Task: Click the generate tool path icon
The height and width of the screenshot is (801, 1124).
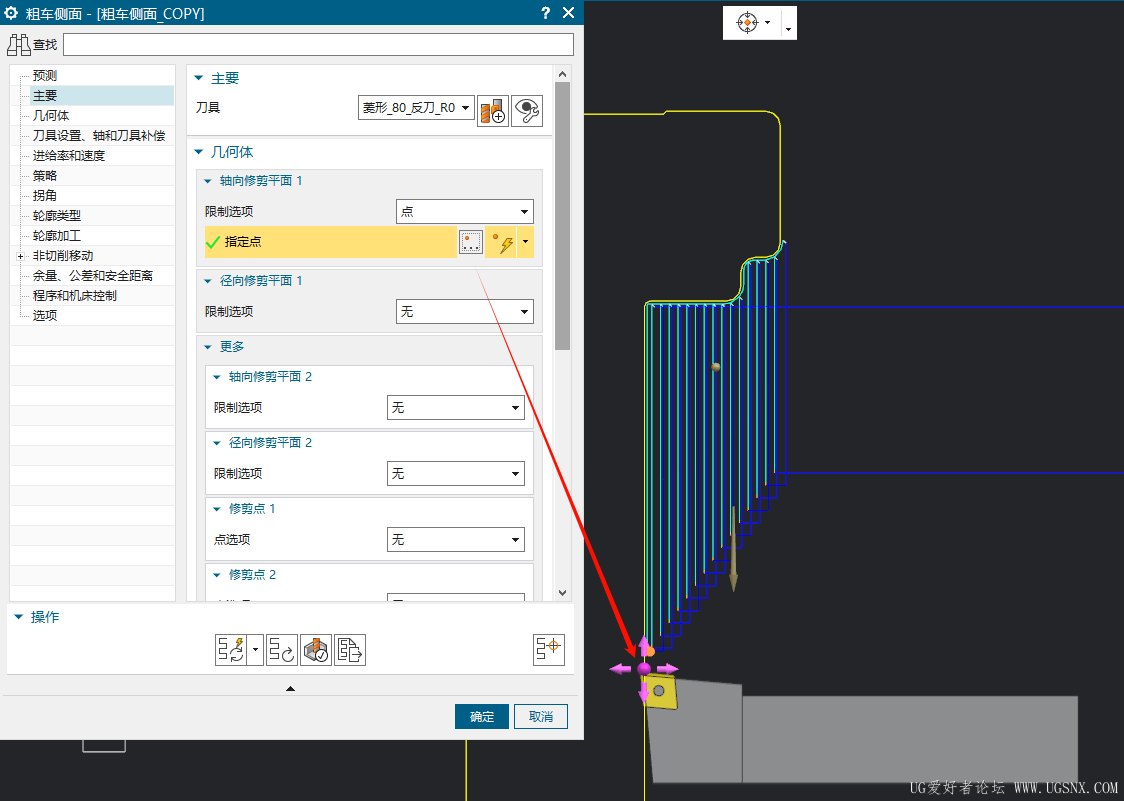Action: coord(231,650)
